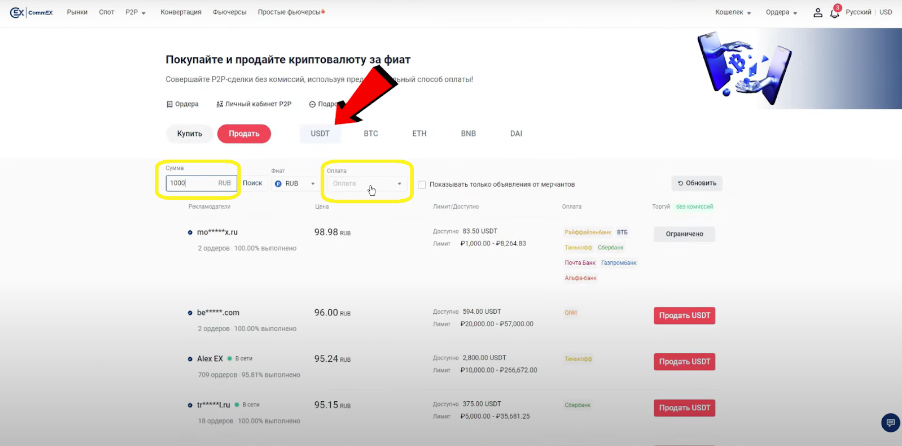Expand the Оплата payment method dropdown
The width and height of the screenshot is (902, 446).
[x=367, y=183]
